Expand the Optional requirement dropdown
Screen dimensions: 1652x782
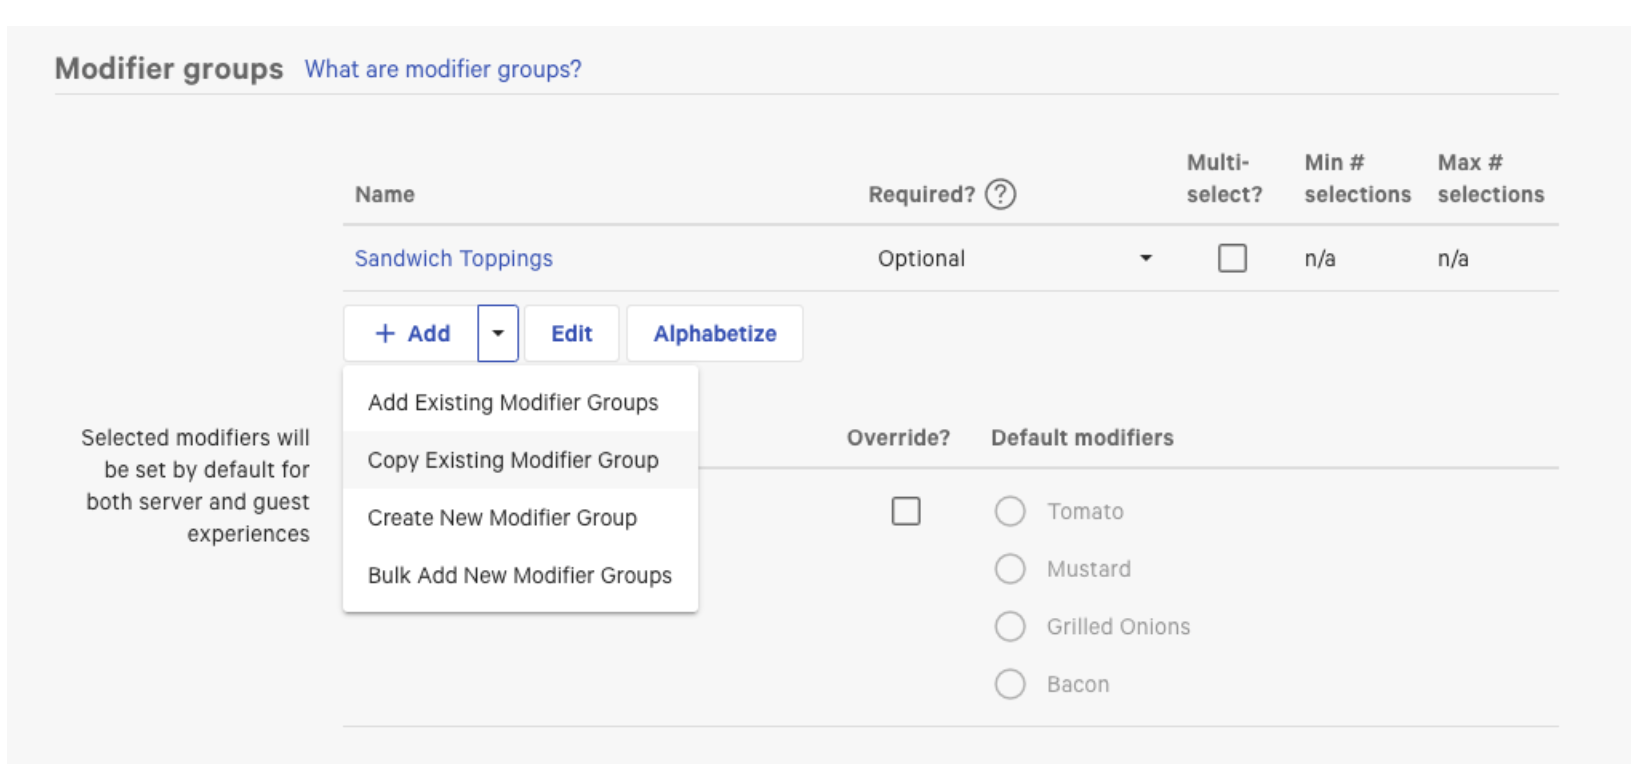pos(1014,258)
